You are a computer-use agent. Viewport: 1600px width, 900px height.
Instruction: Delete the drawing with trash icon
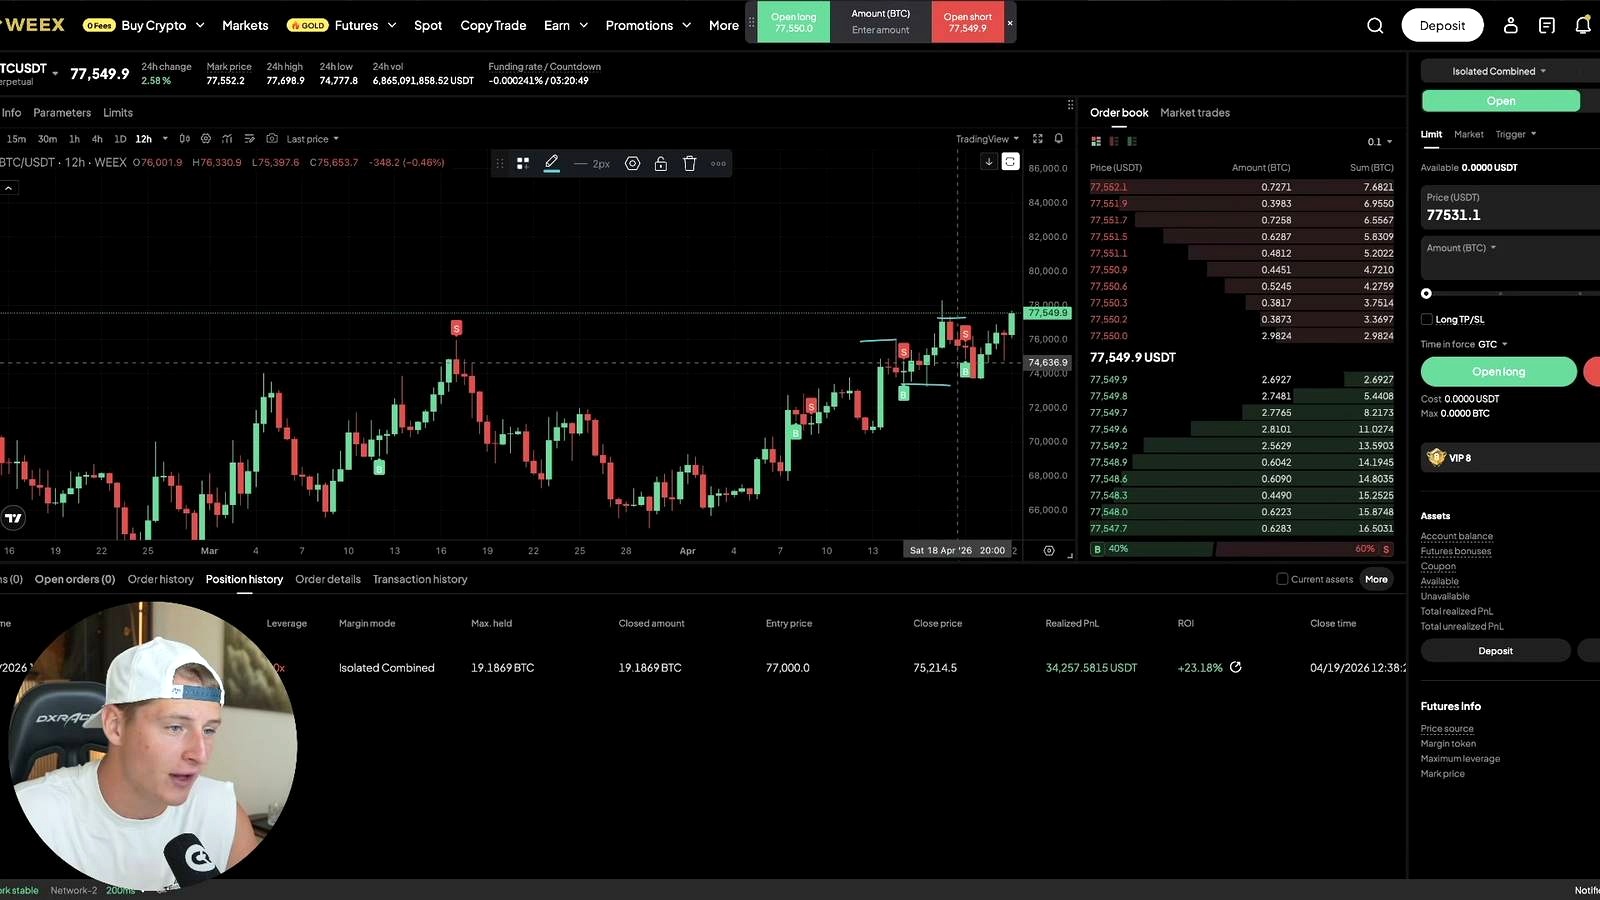point(689,163)
